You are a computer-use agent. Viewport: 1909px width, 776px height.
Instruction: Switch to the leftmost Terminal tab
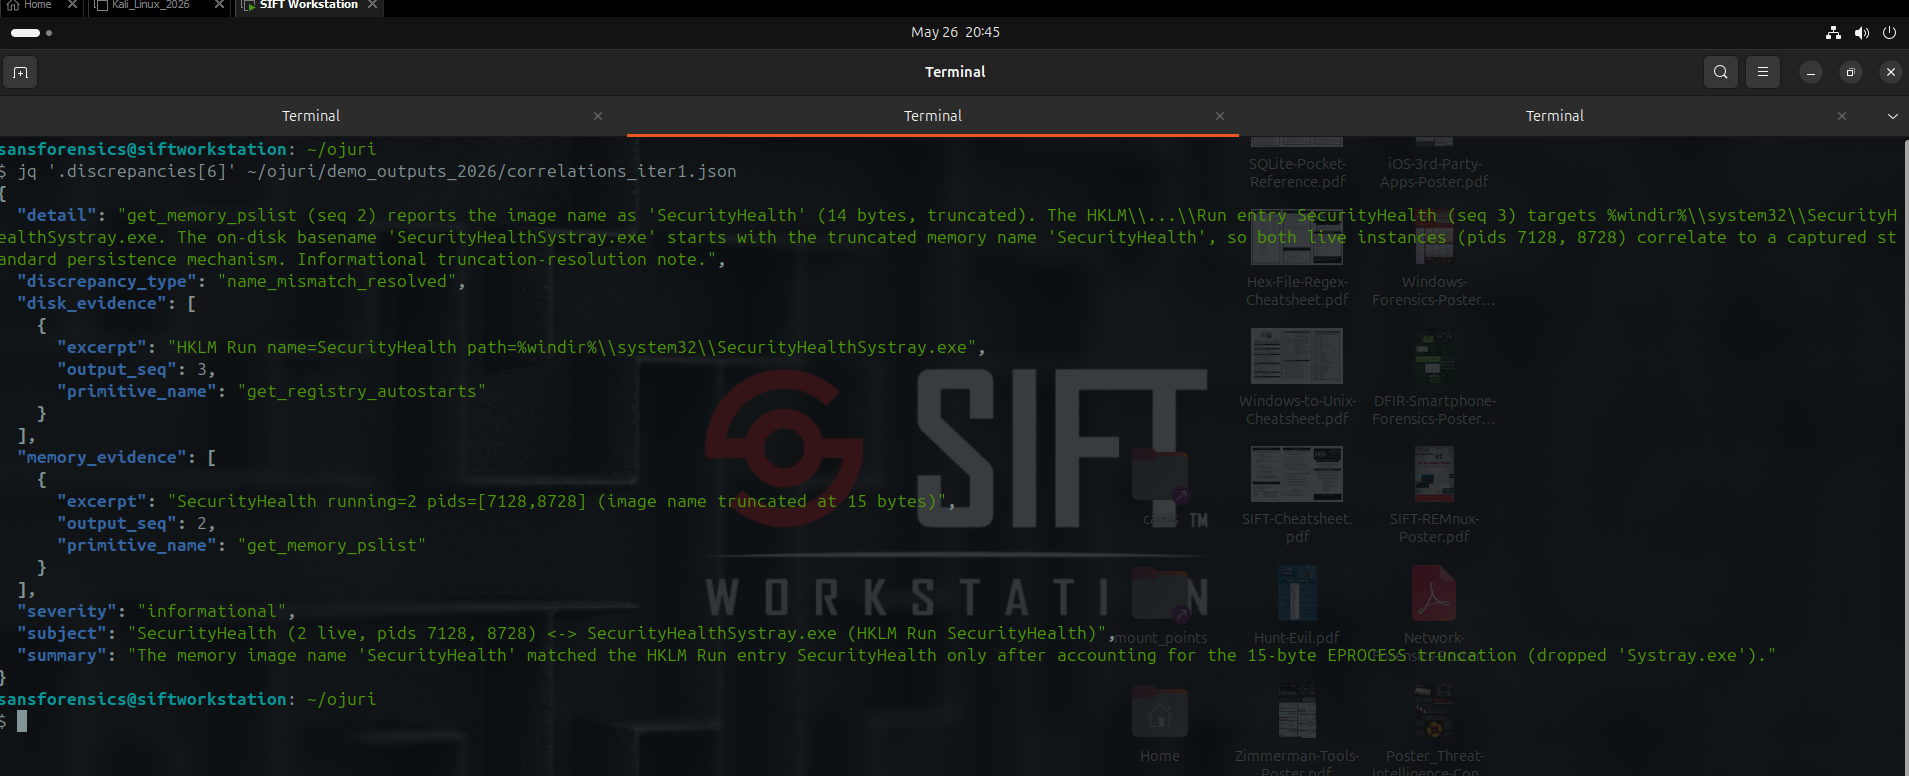[311, 116]
